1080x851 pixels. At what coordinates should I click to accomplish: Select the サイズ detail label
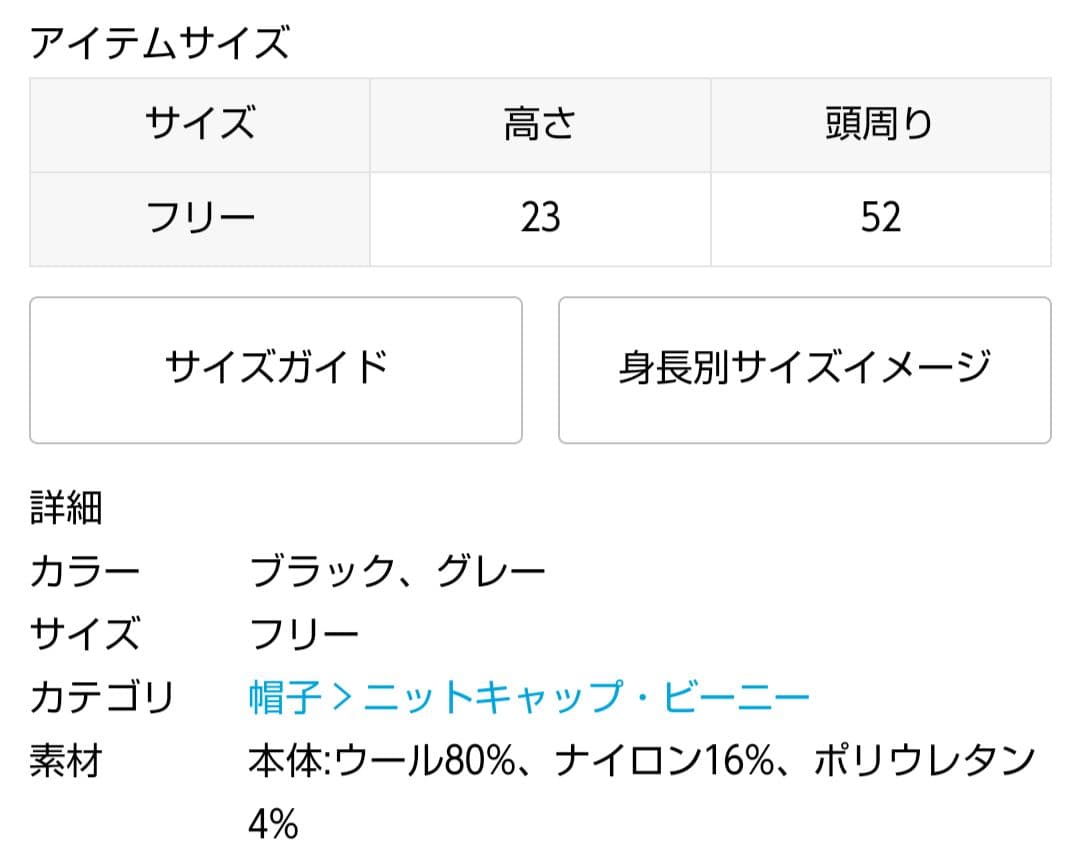point(90,630)
